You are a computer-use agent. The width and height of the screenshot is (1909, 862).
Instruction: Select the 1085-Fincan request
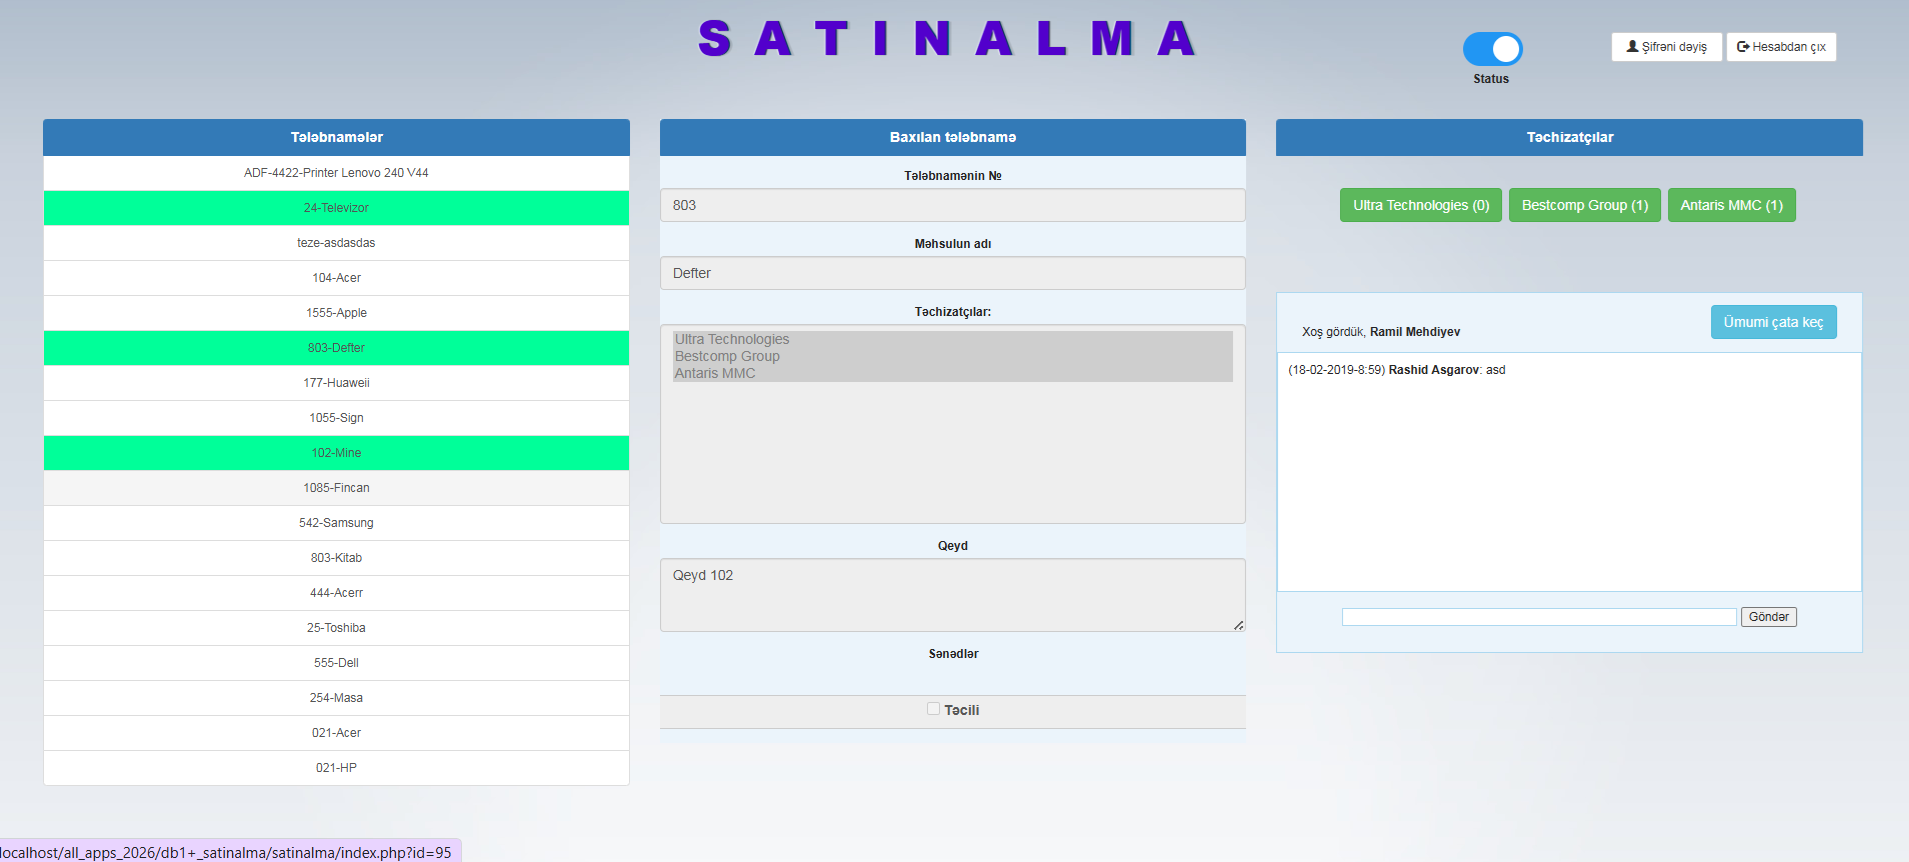point(336,488)
